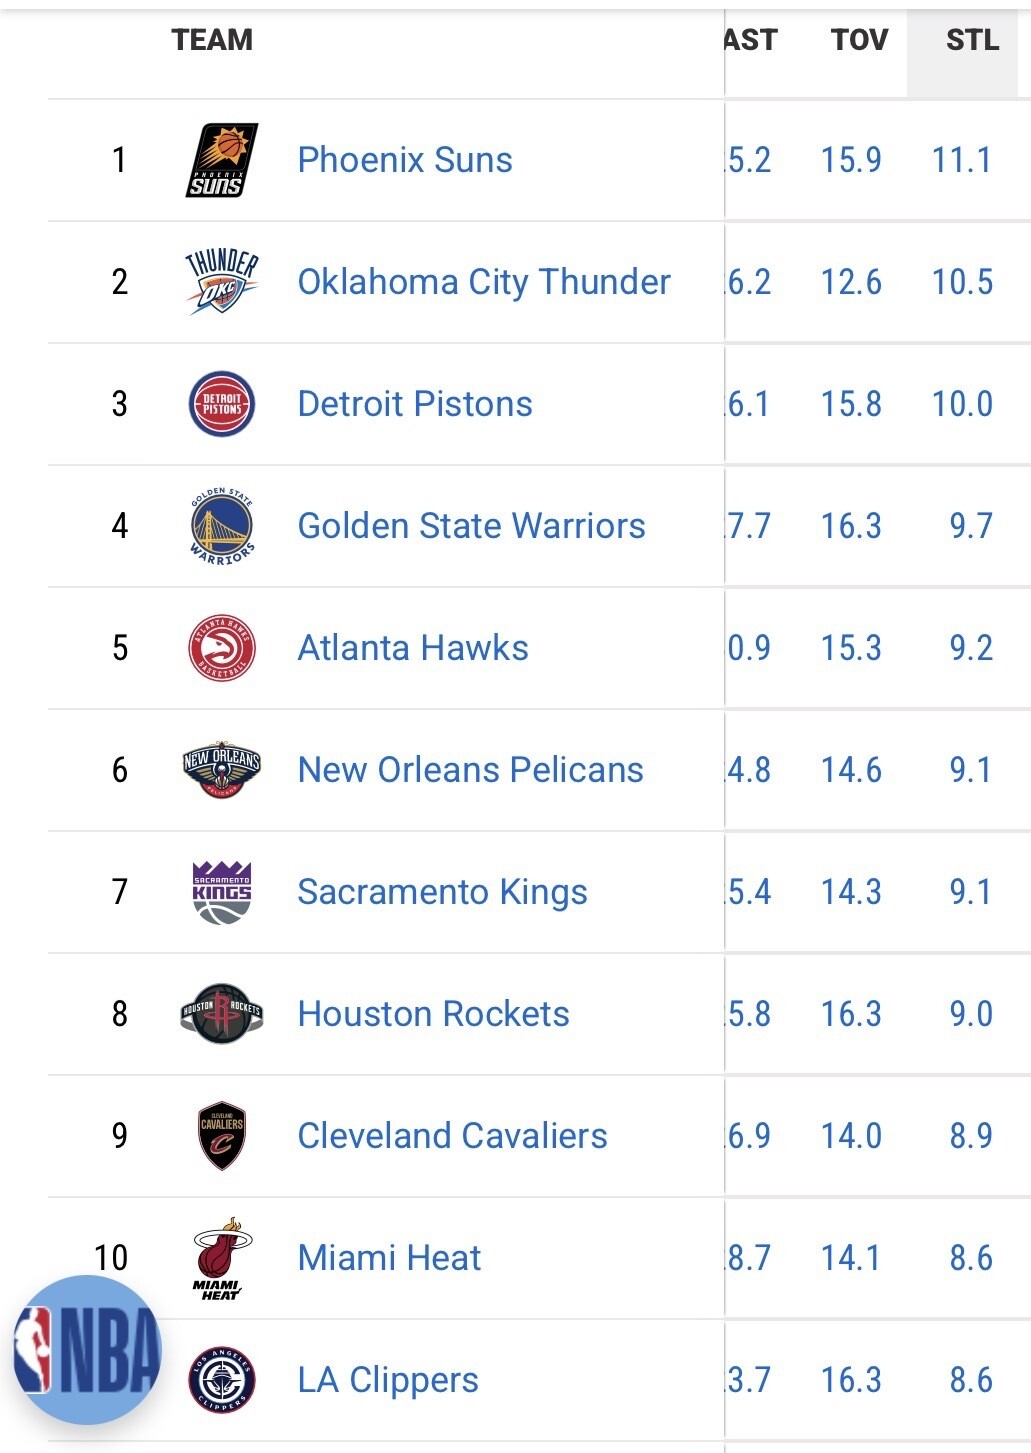
Task: Click the Golden State Warriors logo
Action: point(221,526)
